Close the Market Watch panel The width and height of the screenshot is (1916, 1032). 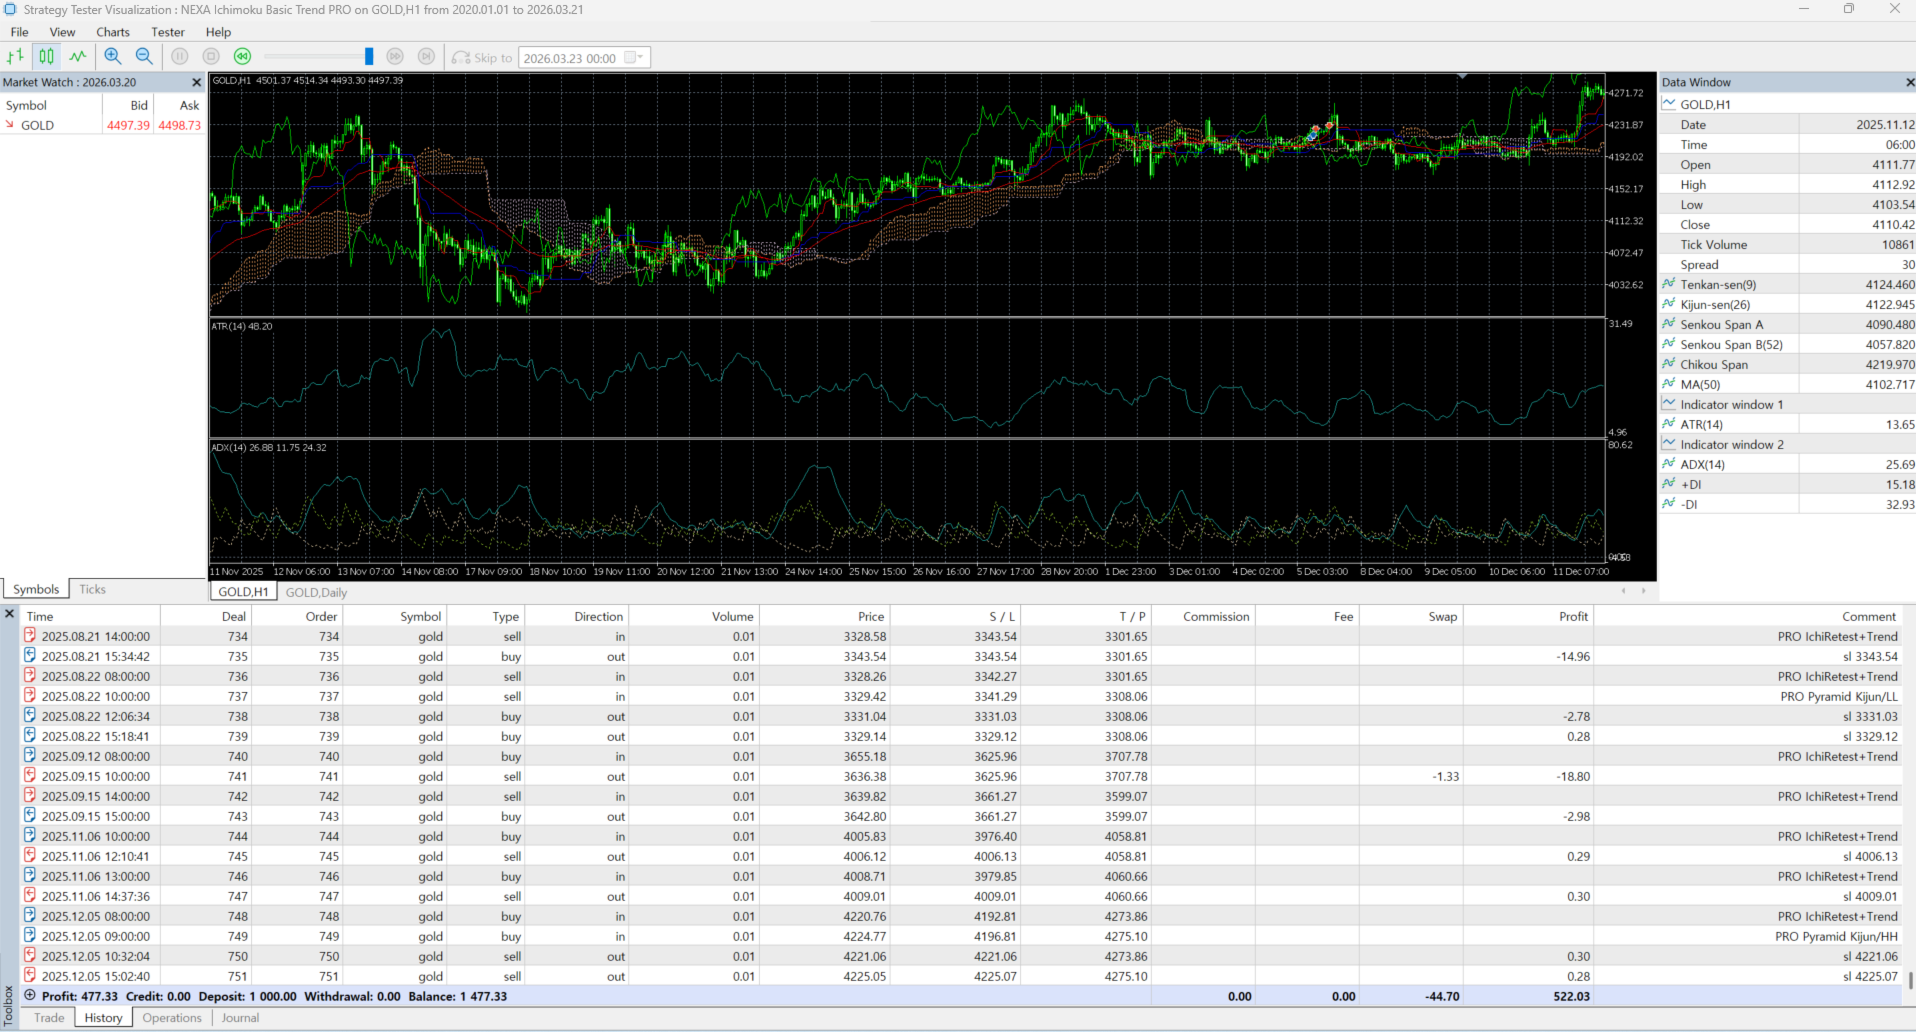coord(196,82)
